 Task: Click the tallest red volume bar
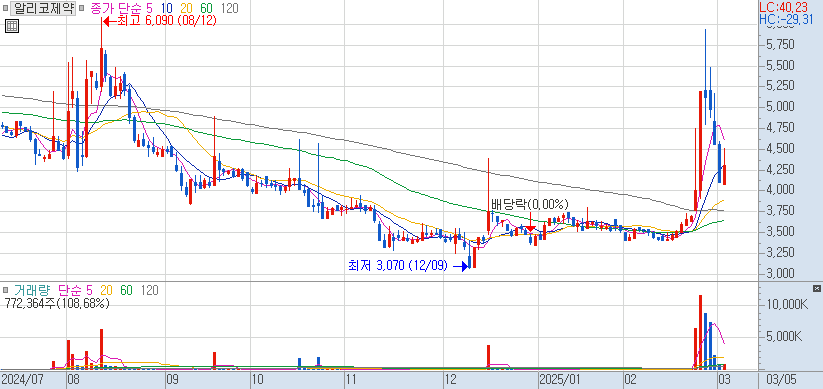point(701,332)
